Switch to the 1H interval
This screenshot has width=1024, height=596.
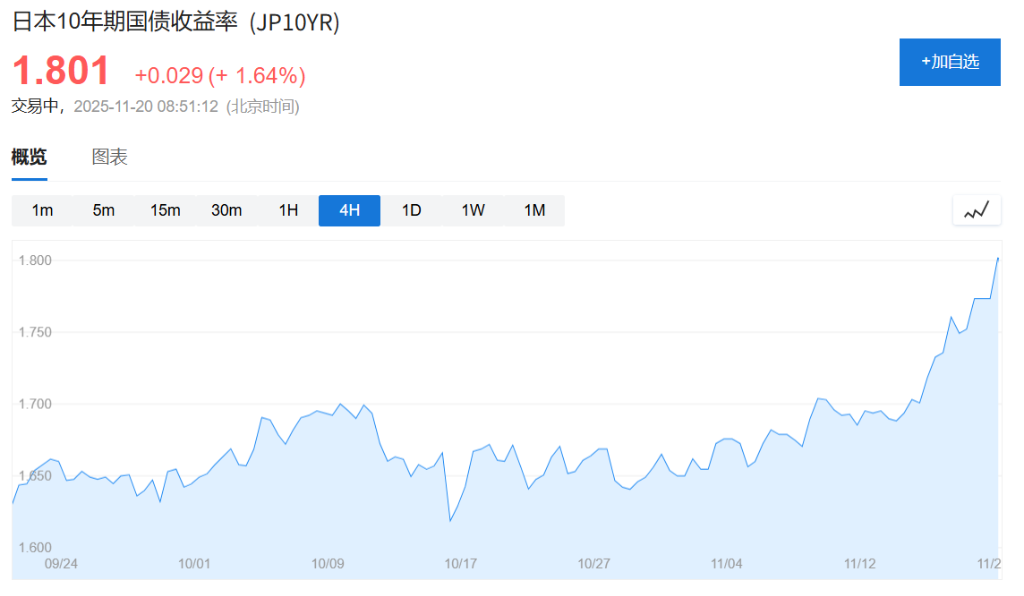click(287, 210)
